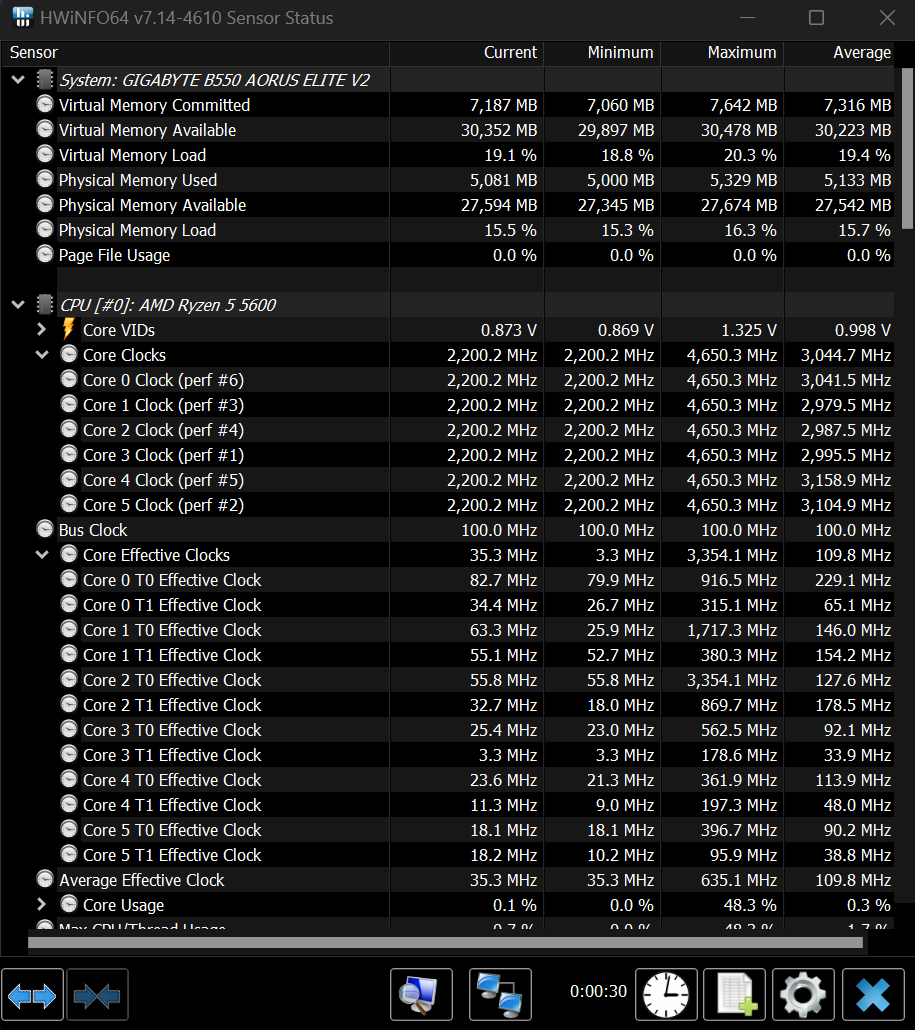Viewport: 915px width, 1030px height.
Task: Click the Core VIDs lightning bolt icon
Action: (68, 329)
